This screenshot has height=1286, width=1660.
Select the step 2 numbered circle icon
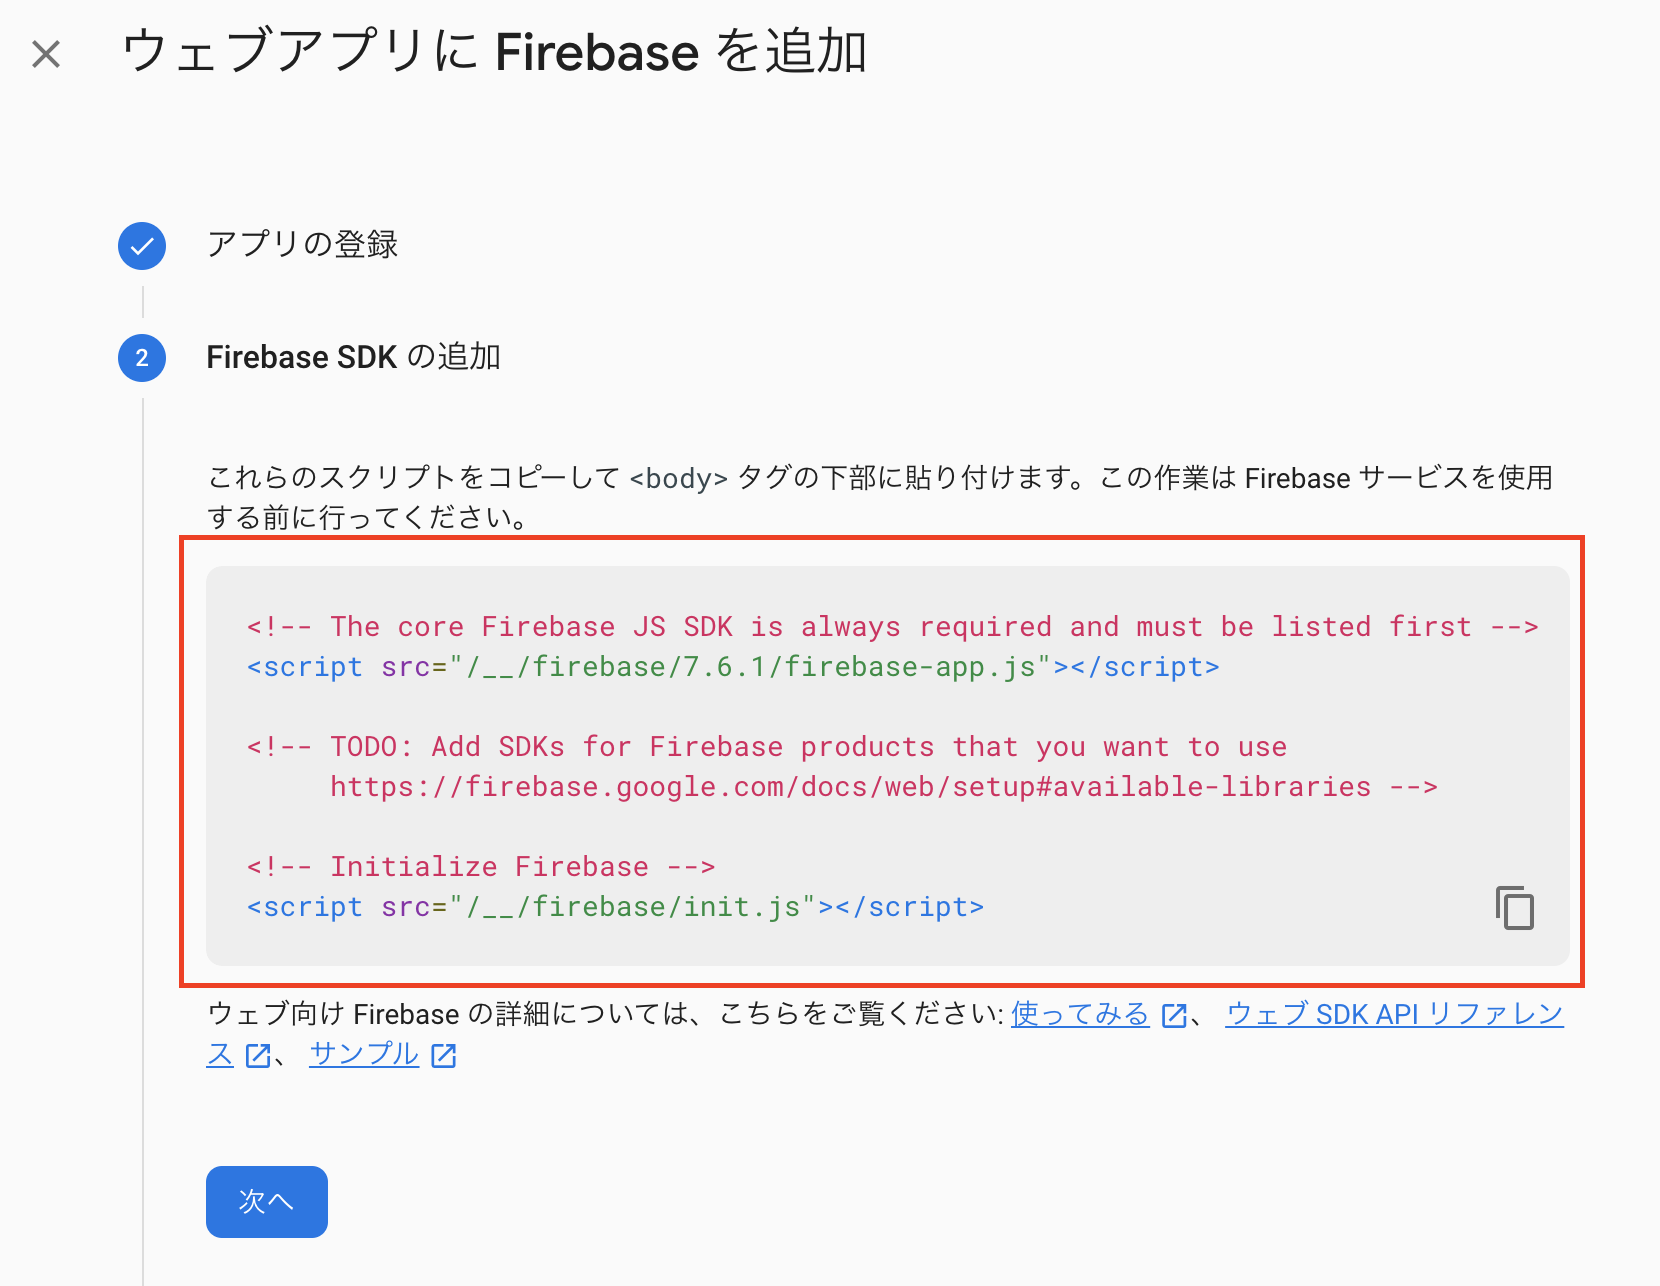coord(141,357)
